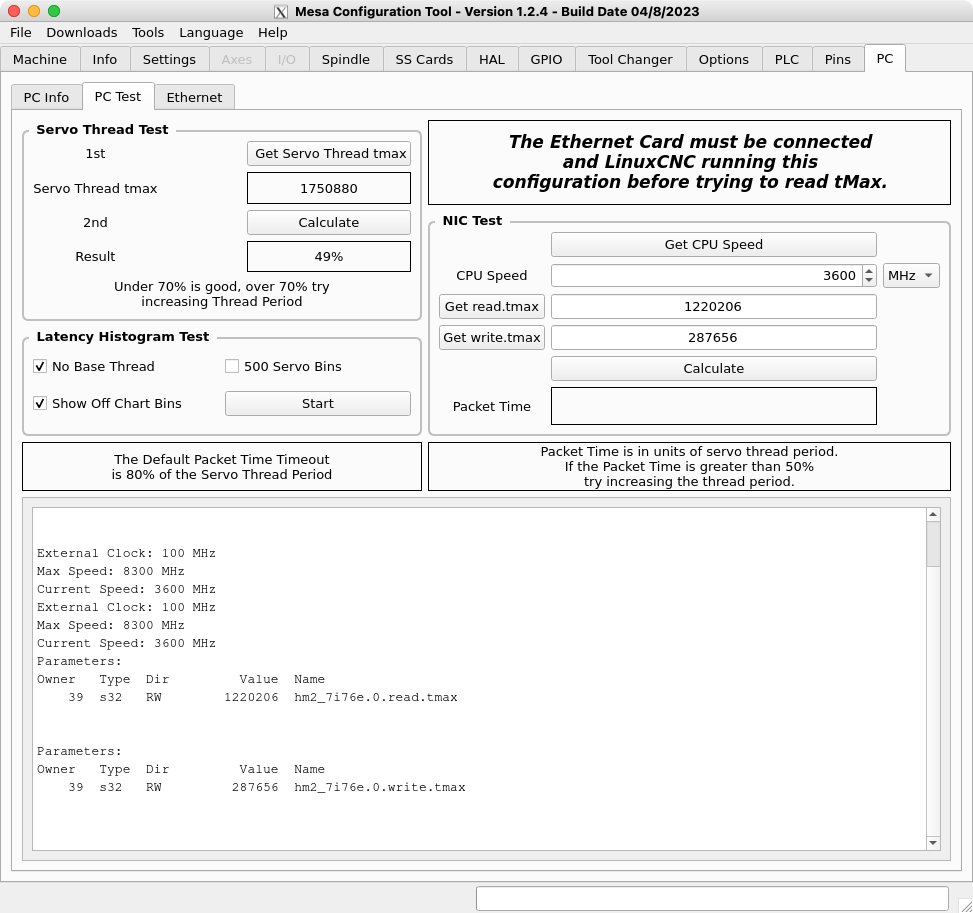Start the Latency Histogram Test
973x913 pixels.
pyautogui.click(x=317, y=403)
